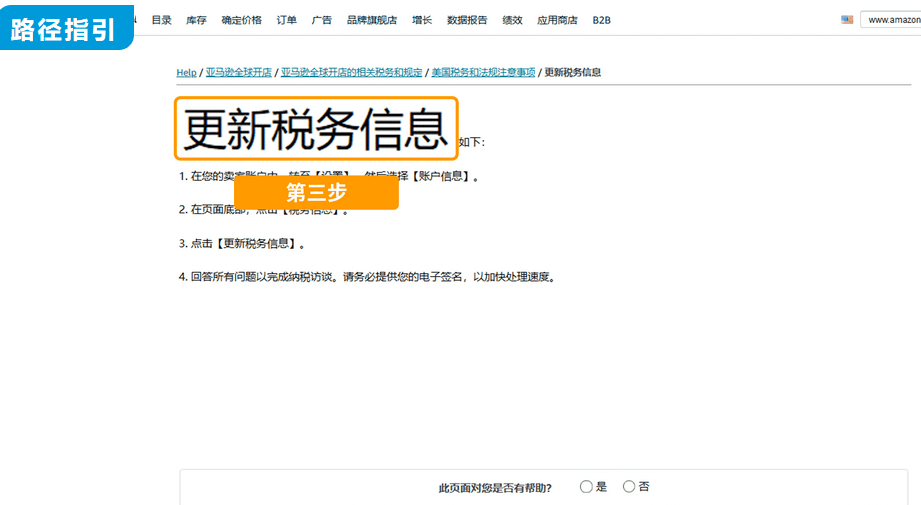Follow the Help breadcrumb link
Image resolution: width=921 pixels, height=505 pixels.
click(186, 72)
